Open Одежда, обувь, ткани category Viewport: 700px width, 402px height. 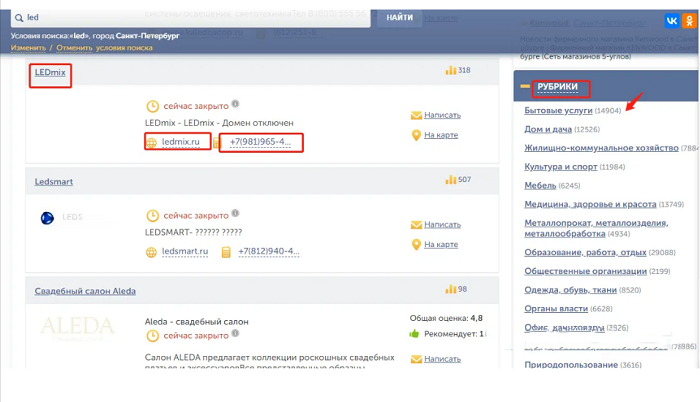point(571,290)
